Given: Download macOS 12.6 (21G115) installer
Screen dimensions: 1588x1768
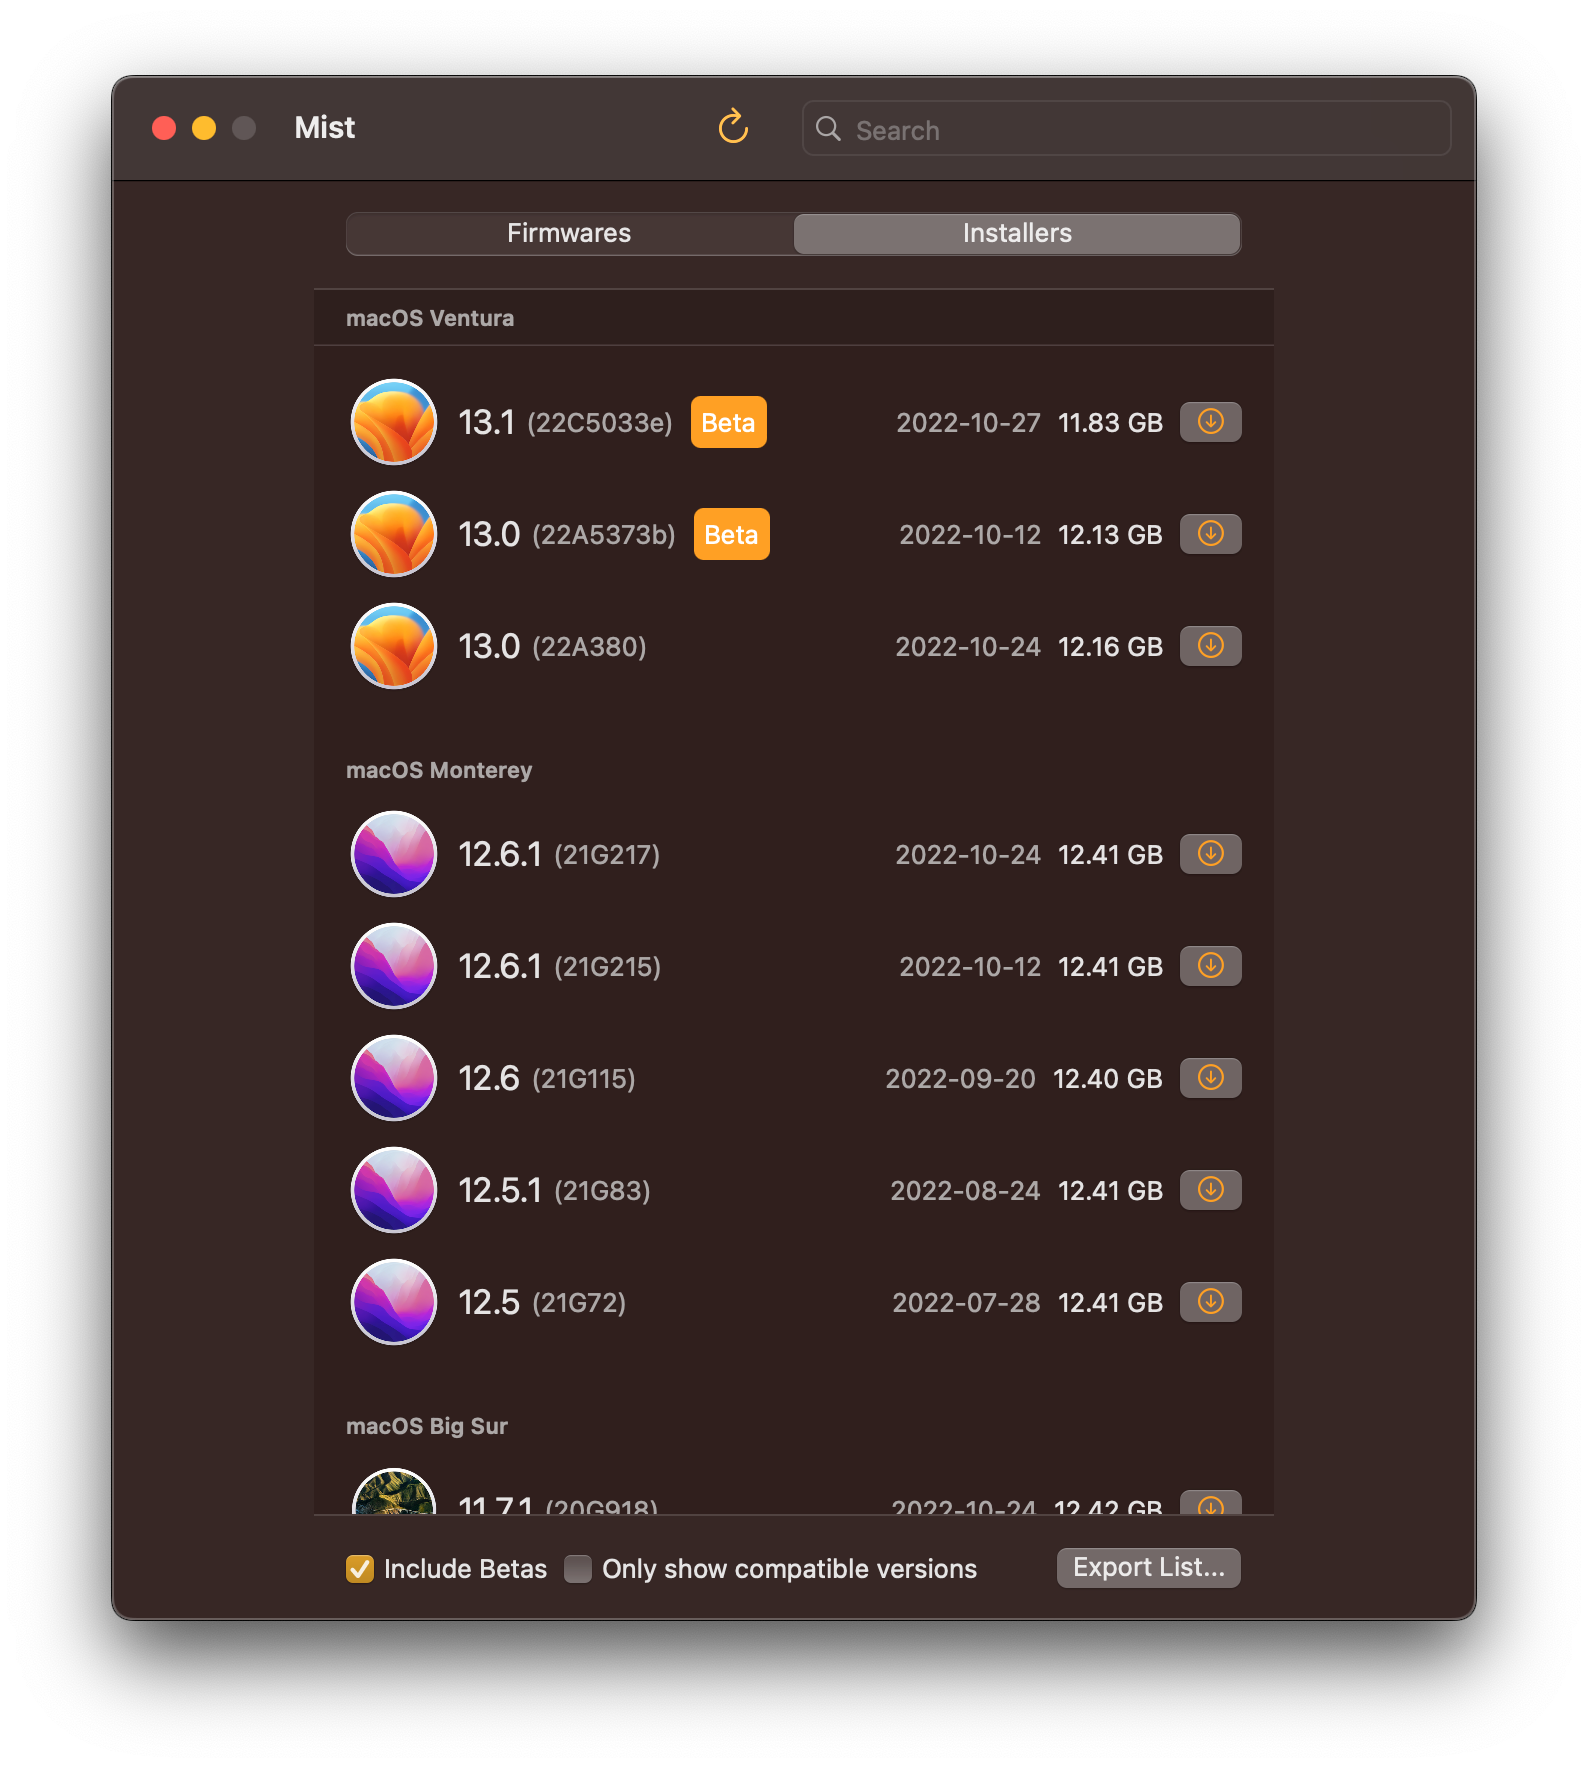Looking at the screenshot, I should pyautogui.click(x=1210, y=1078).
